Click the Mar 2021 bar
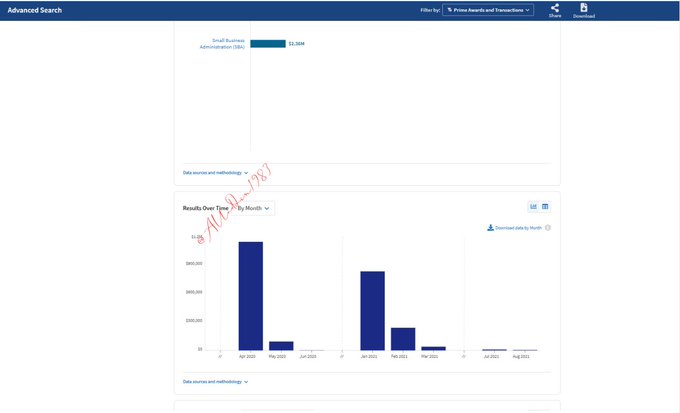 (433, 348)
